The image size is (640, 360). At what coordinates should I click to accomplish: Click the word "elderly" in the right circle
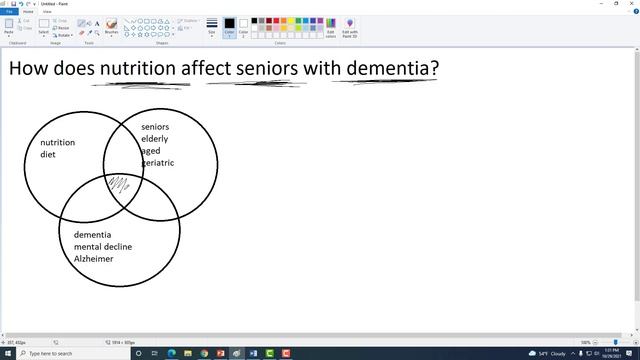coord(155,139)
